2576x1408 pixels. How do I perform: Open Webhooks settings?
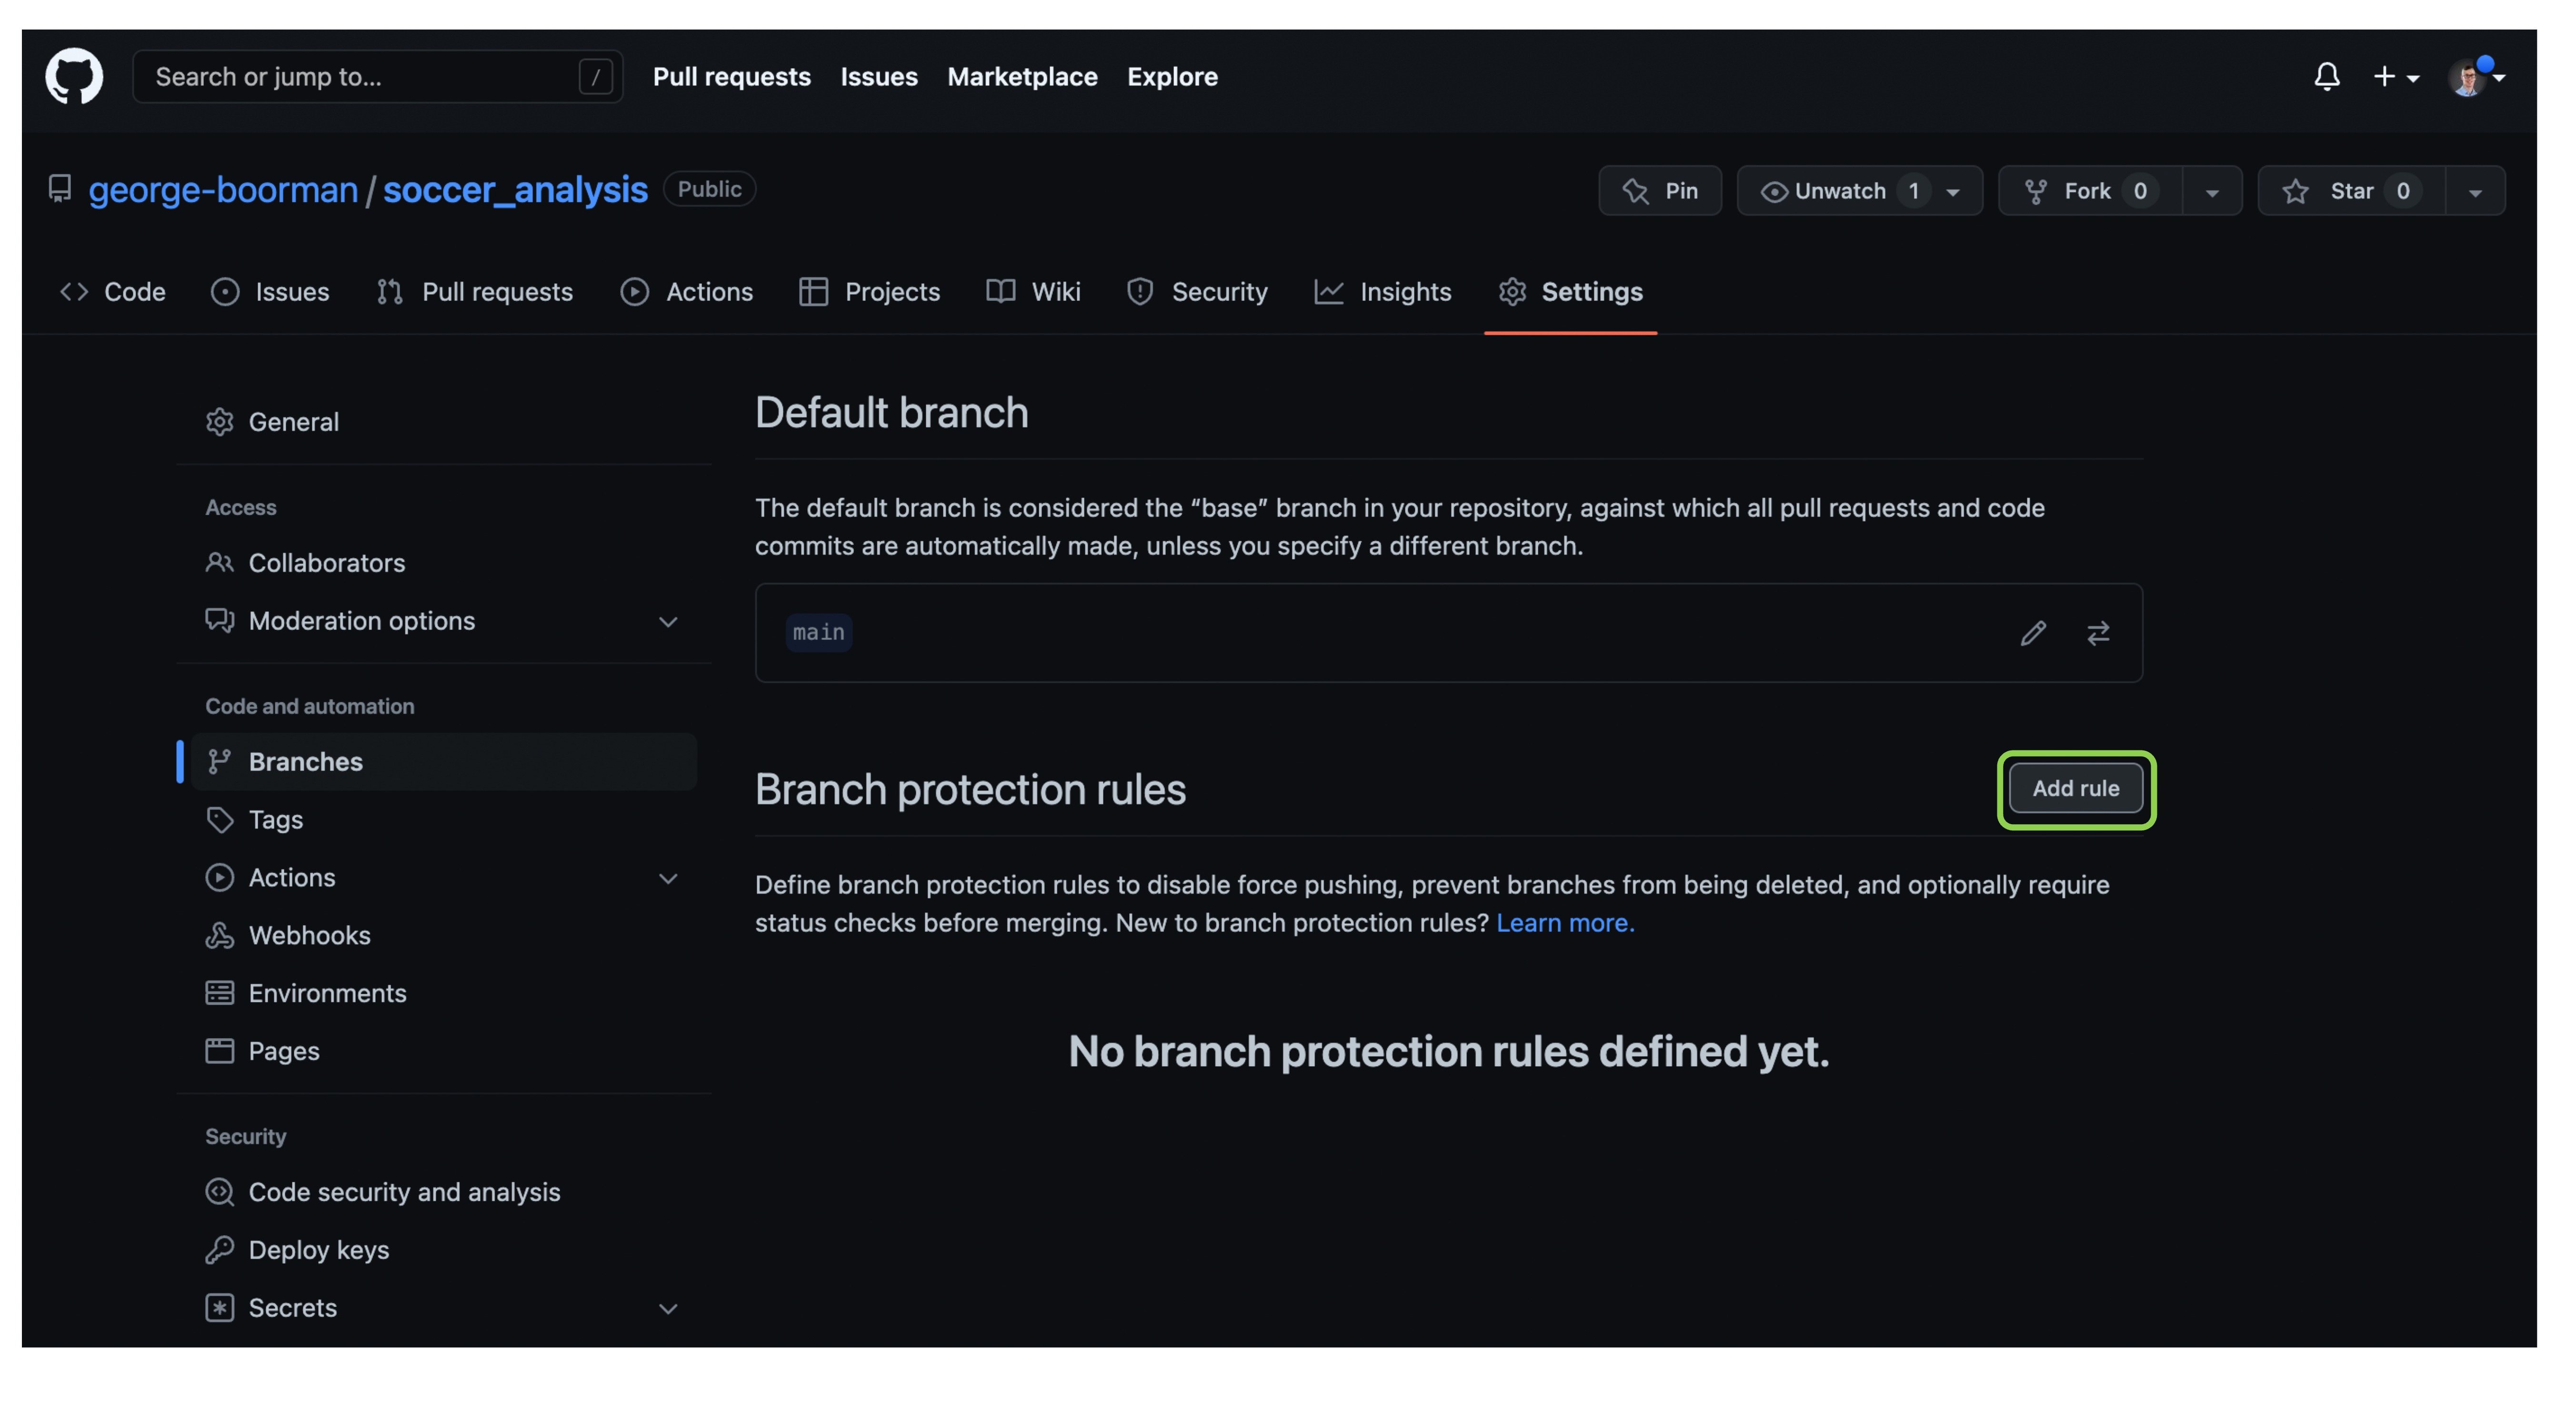click(444, 936)
